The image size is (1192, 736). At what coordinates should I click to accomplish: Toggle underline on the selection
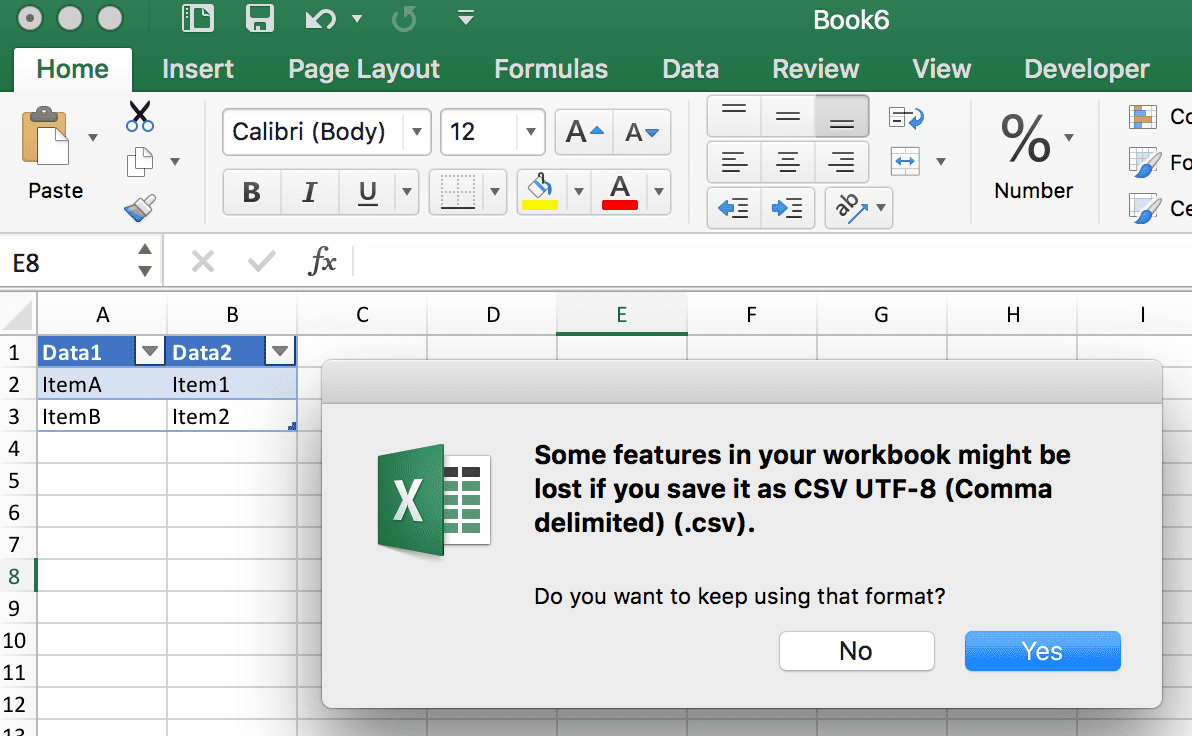366,192
